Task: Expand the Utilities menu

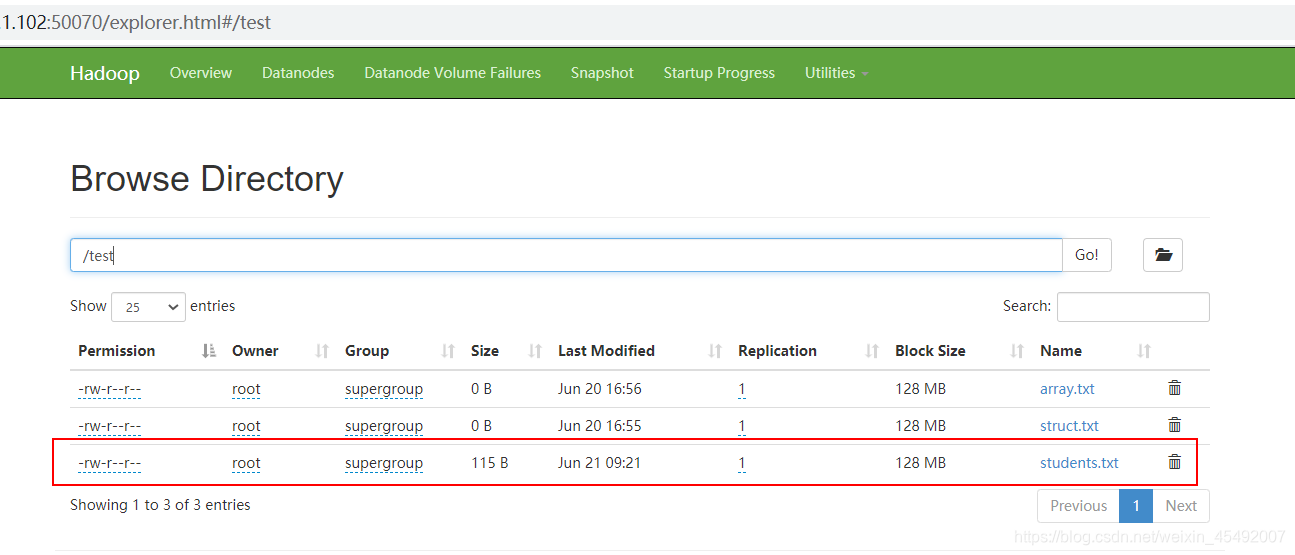Action: pos(836,73)
